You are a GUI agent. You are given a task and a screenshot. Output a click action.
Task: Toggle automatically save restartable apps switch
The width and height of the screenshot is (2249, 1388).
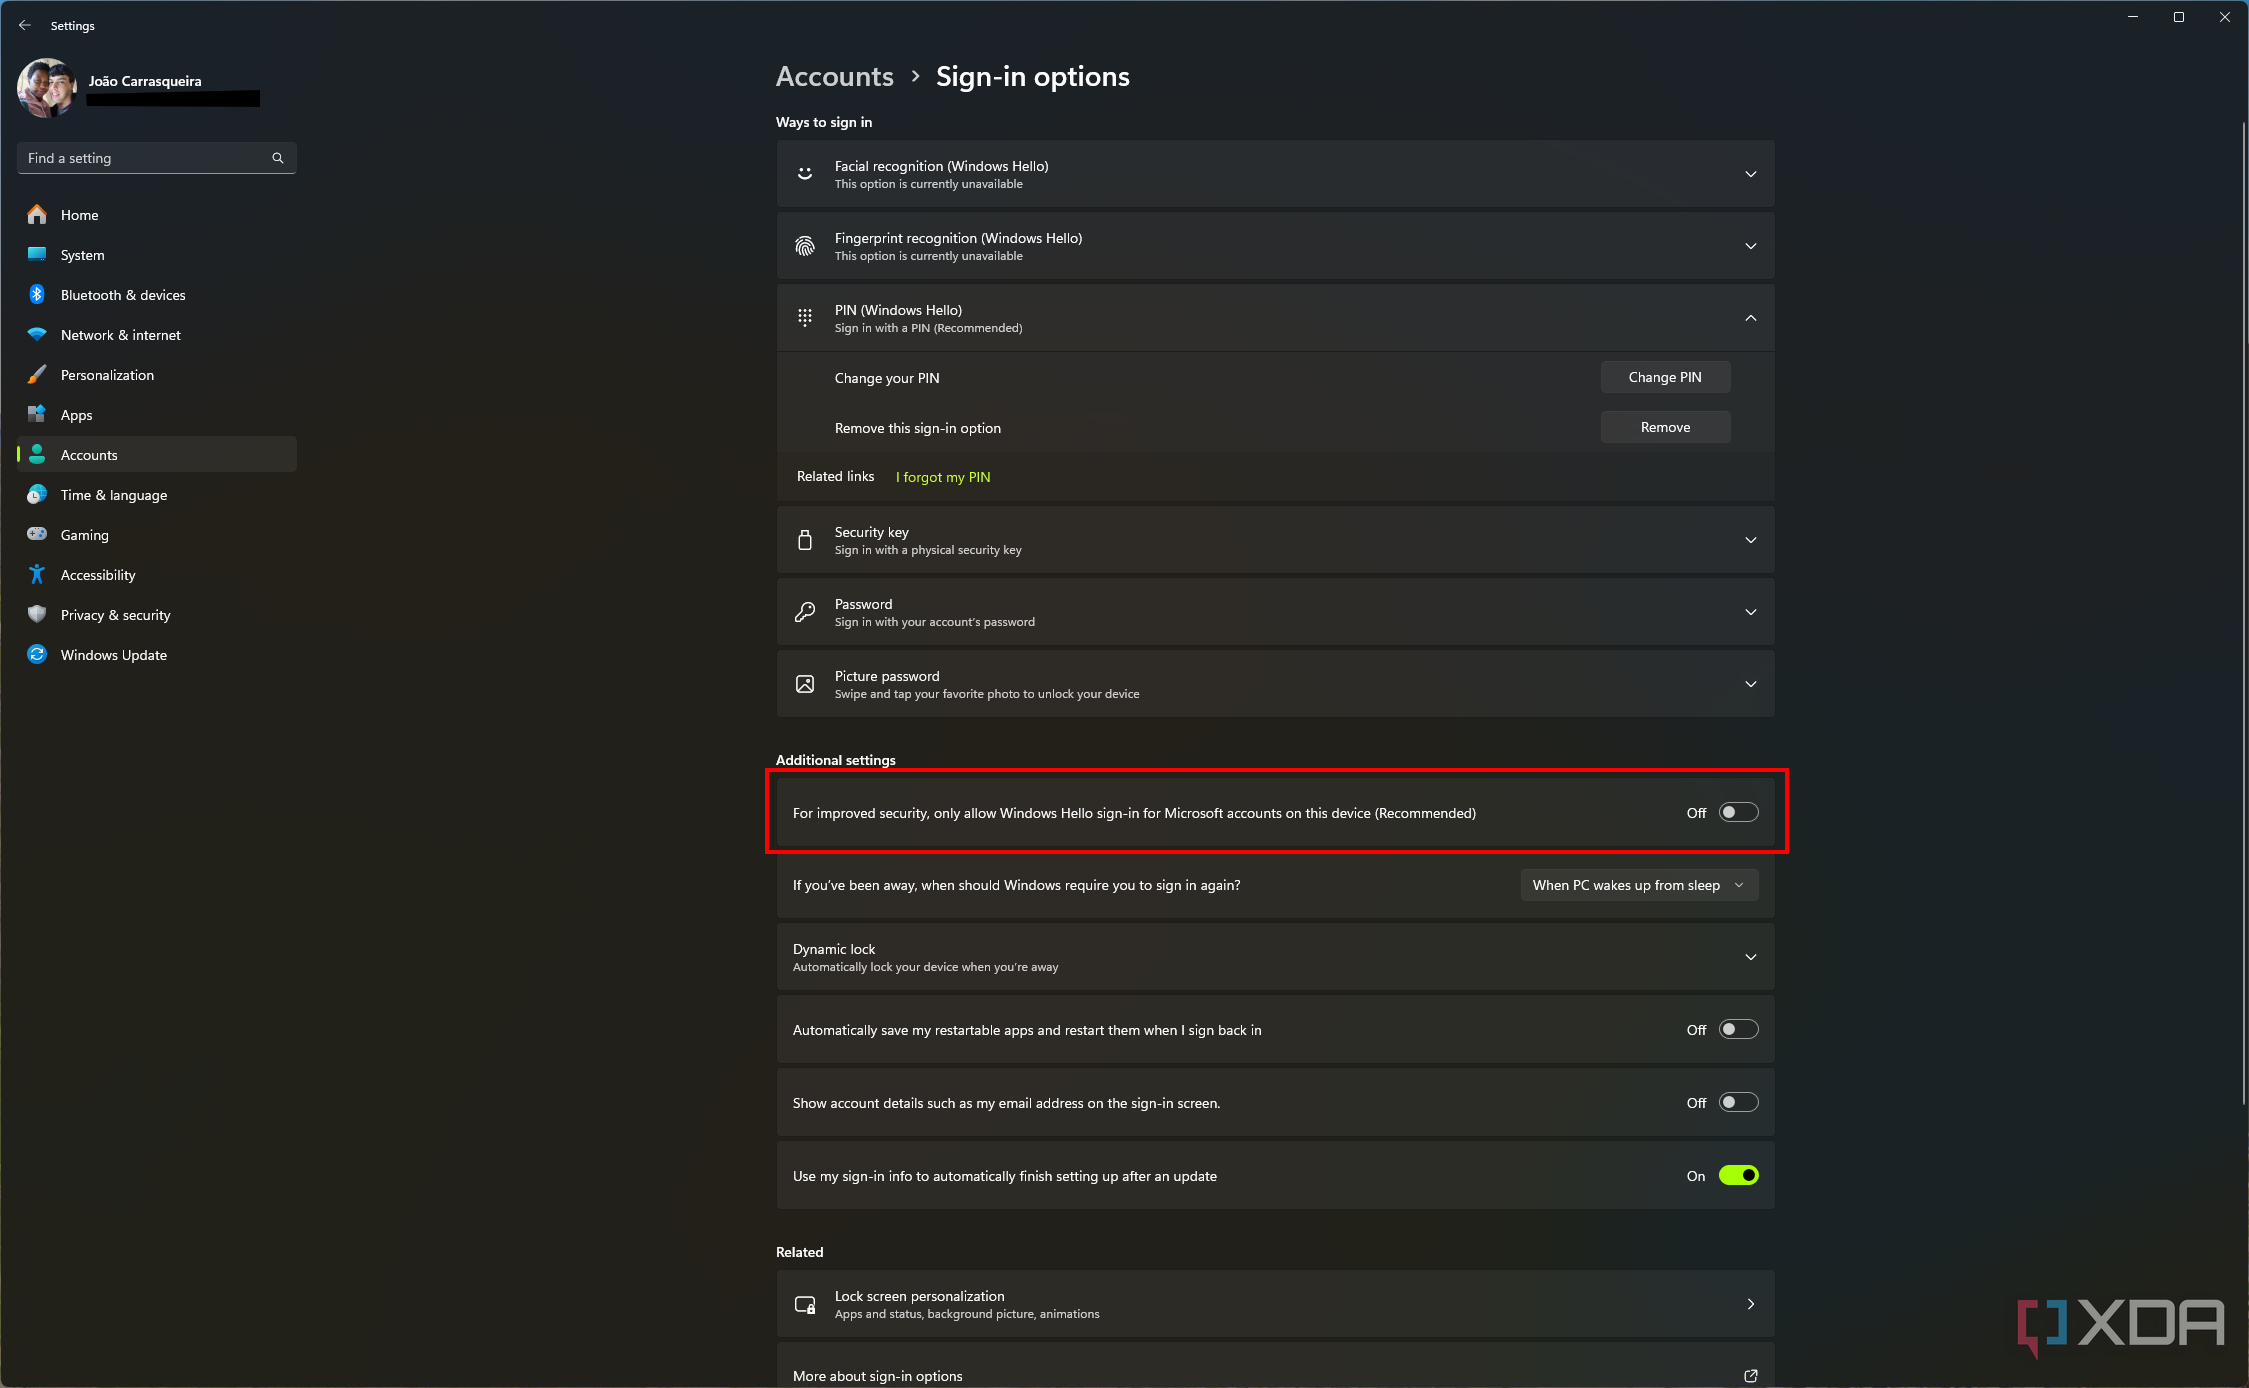pos(1738,1029)
